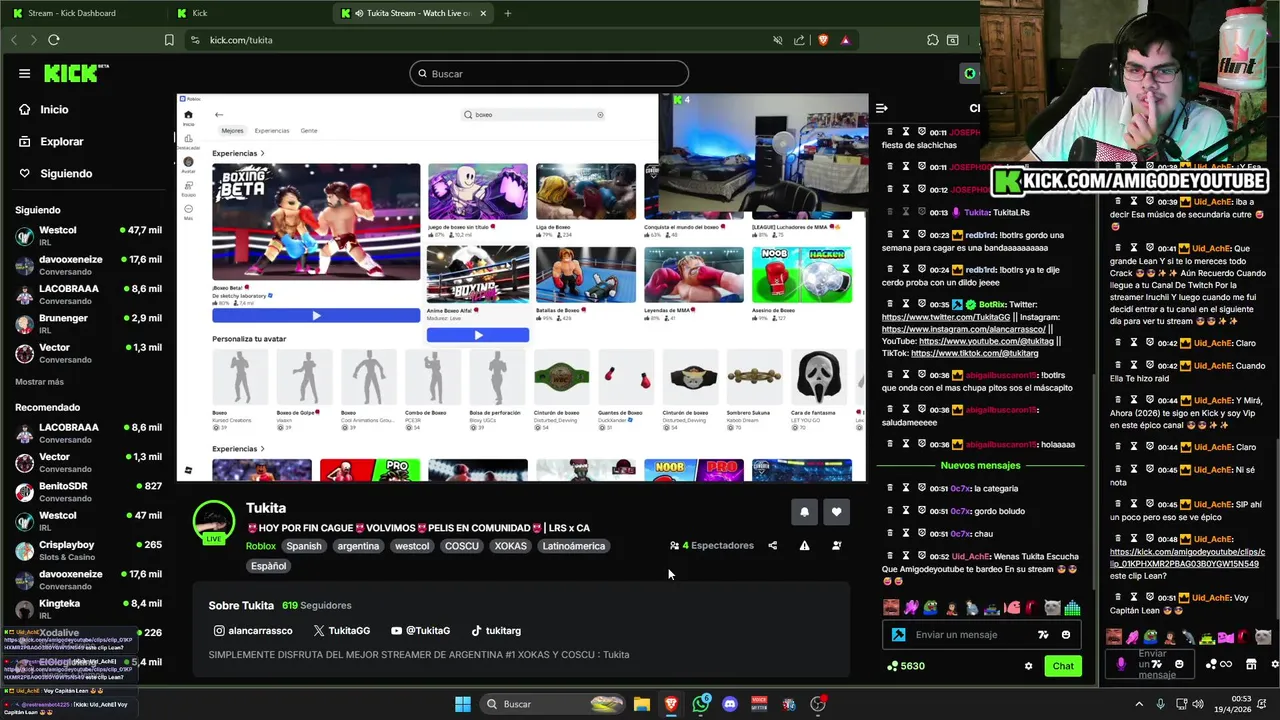This screenshot has height=720, width=1280.
Task: Timeout 0c7x's 'gordo boludo' message with hourglass icon
Action: (x=906, y=511)
